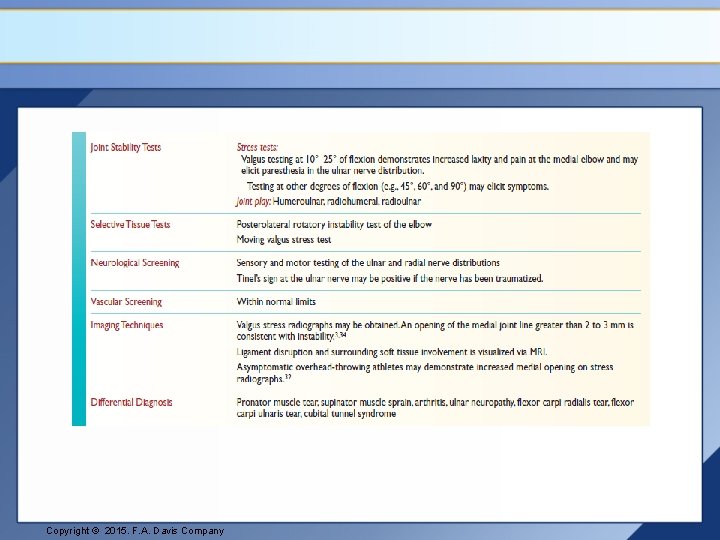Image resolution: width=720 pixels, height=540 pixels.
Task: Select the 'Valgus testing at 10°' sentence
Action: tap(439, 165)
